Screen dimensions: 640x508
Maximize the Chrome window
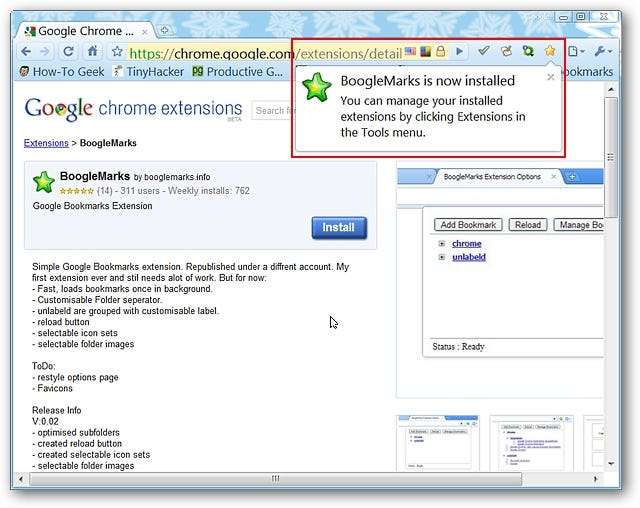pyautogui.click(x=581, y=17)
